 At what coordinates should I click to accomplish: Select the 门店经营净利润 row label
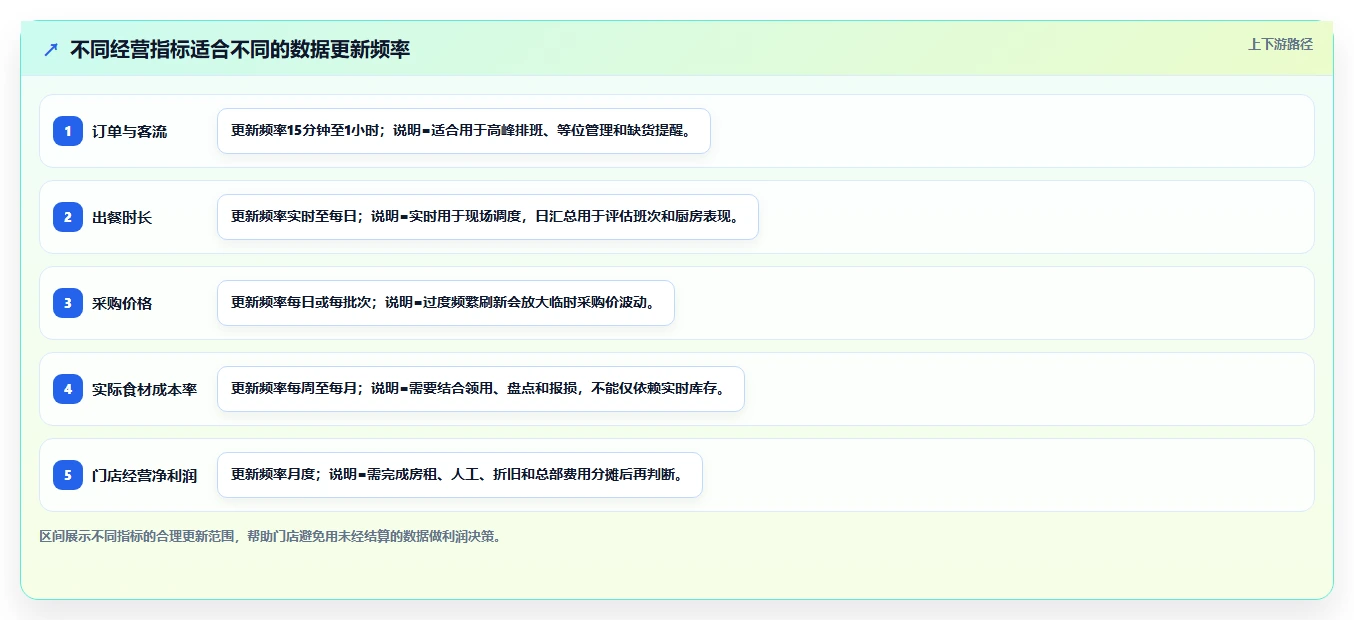[145, 475]
